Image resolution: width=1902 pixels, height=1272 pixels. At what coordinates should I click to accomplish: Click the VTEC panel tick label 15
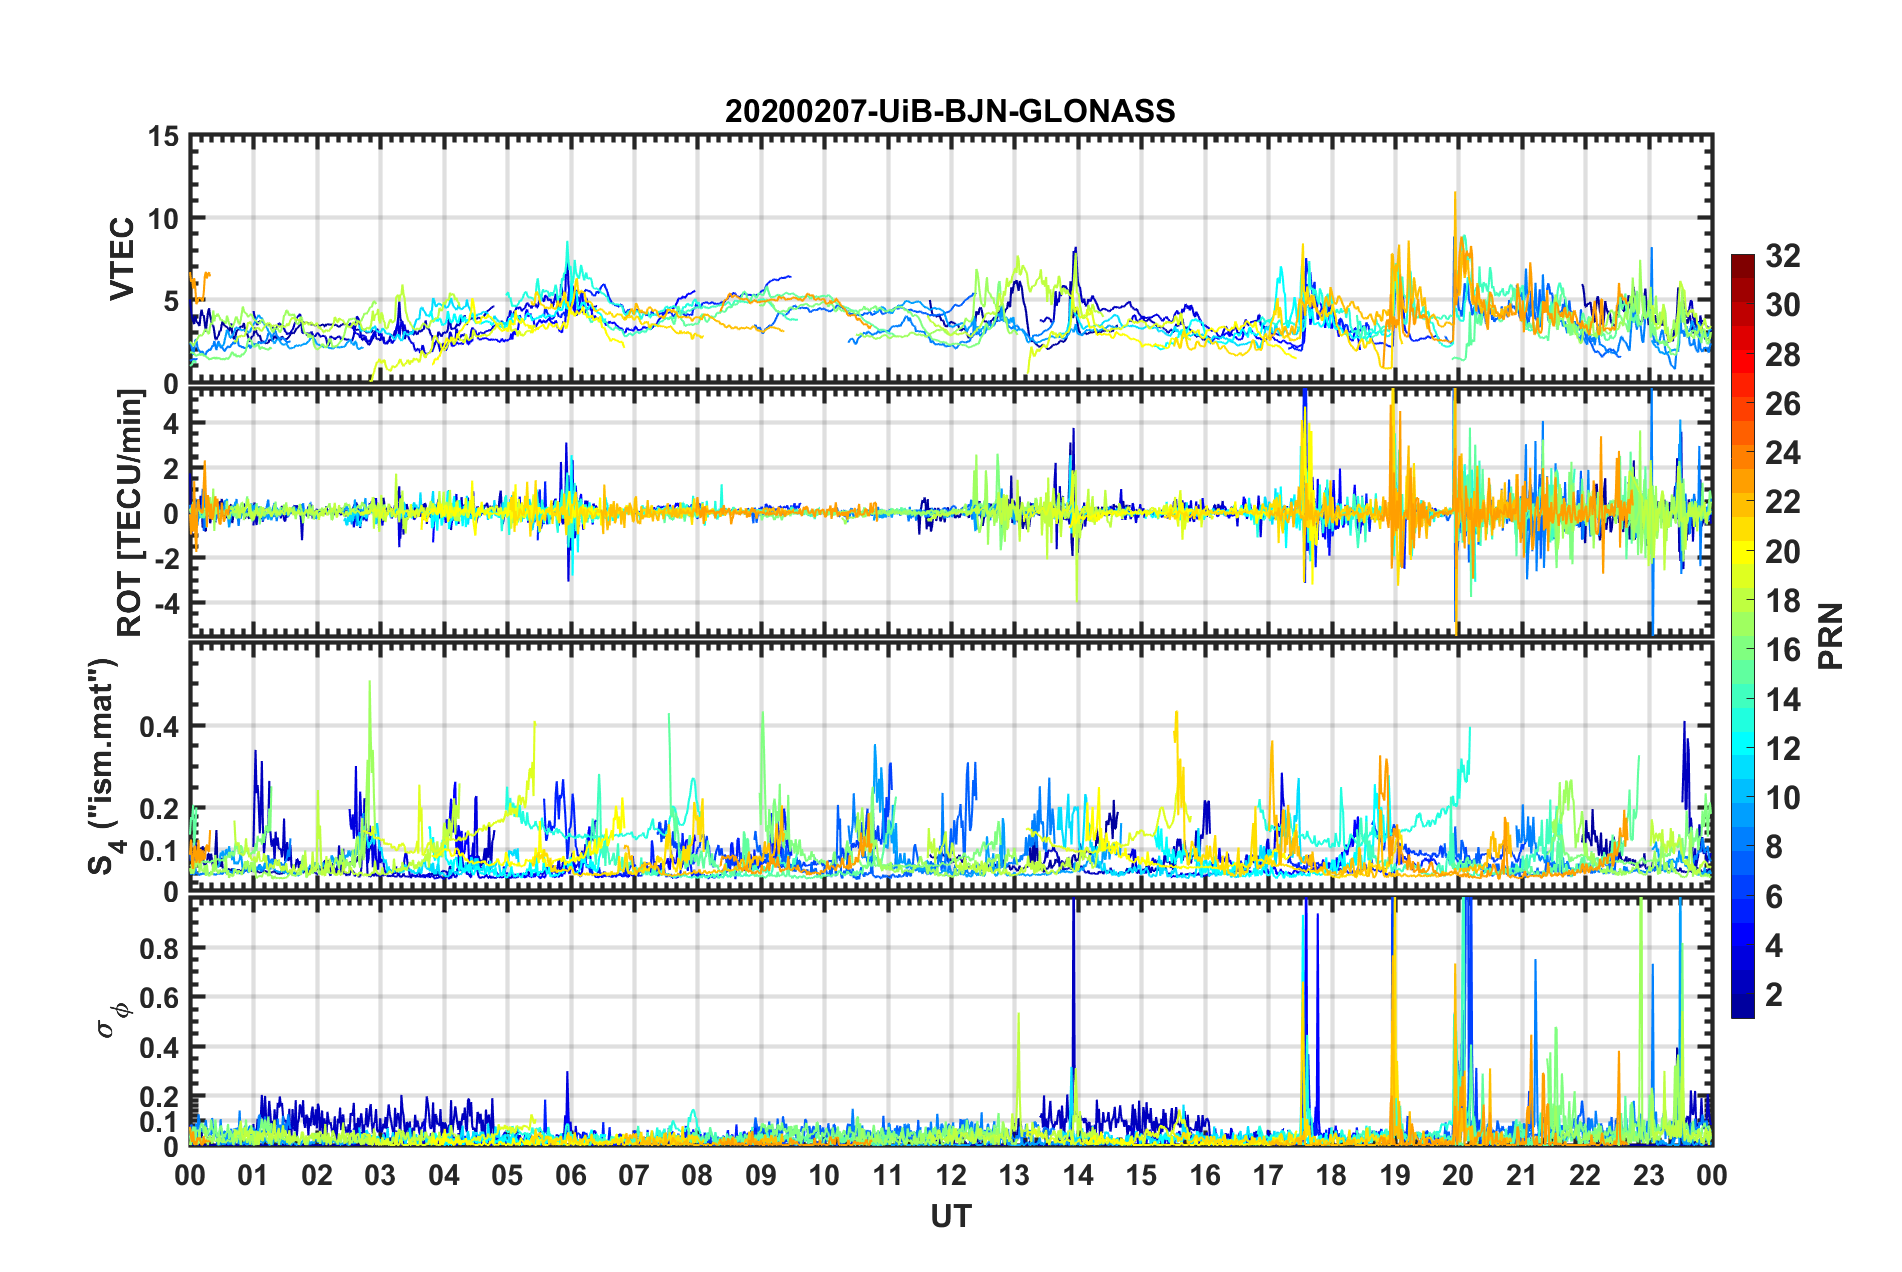[163, 136]
